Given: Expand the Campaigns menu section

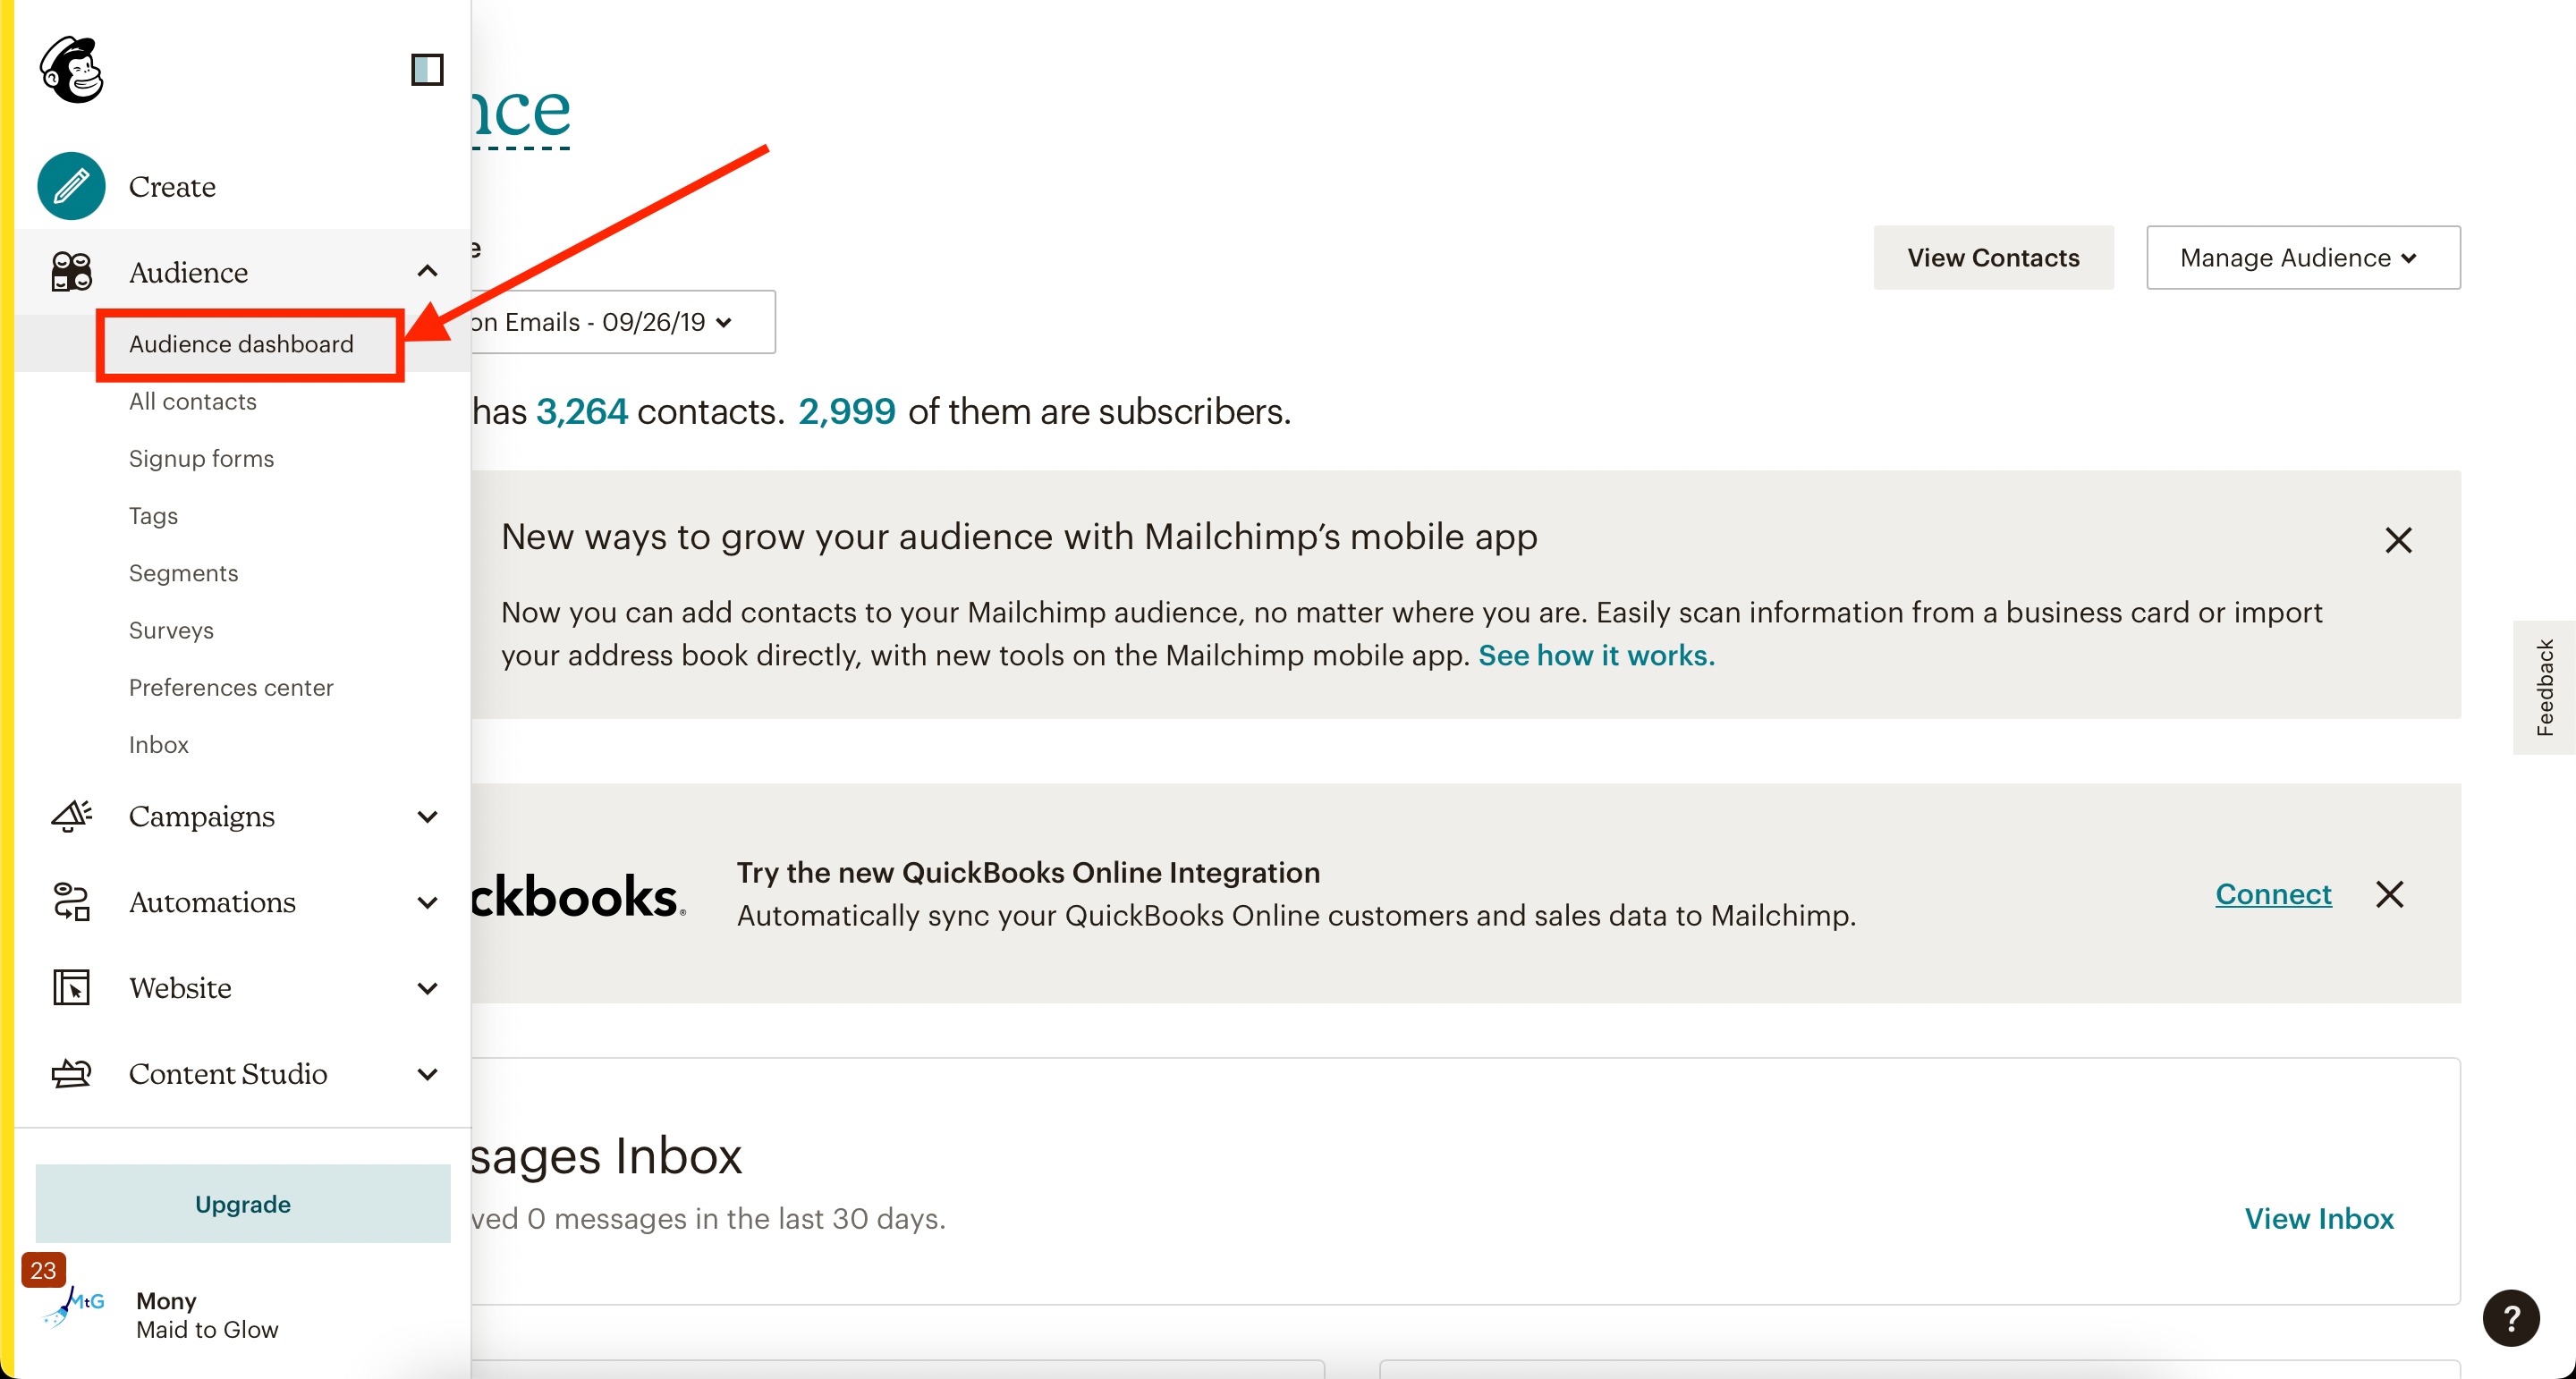Looking at the screenshot, I should 427,817.
